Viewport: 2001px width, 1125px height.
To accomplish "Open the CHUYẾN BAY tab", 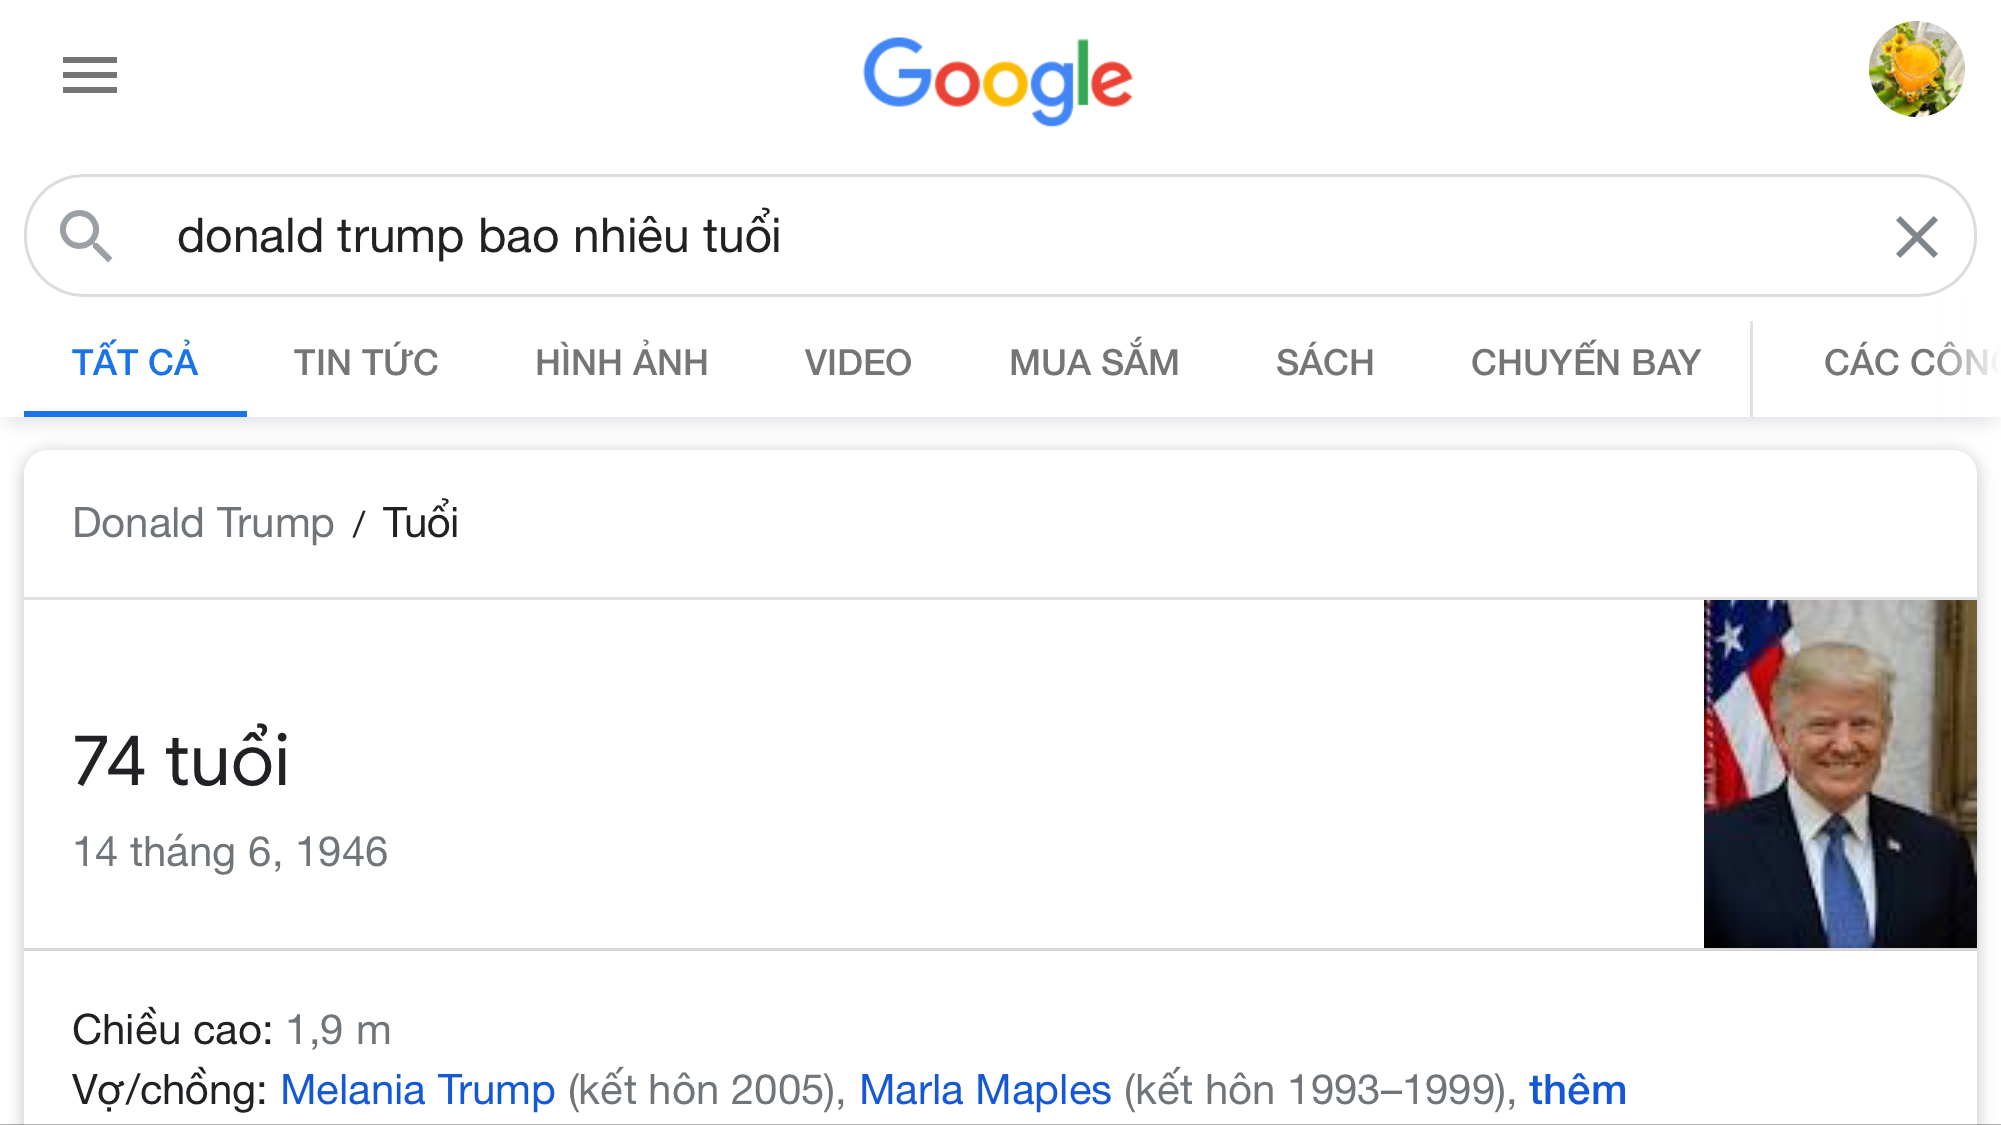I will [1585, 363].
